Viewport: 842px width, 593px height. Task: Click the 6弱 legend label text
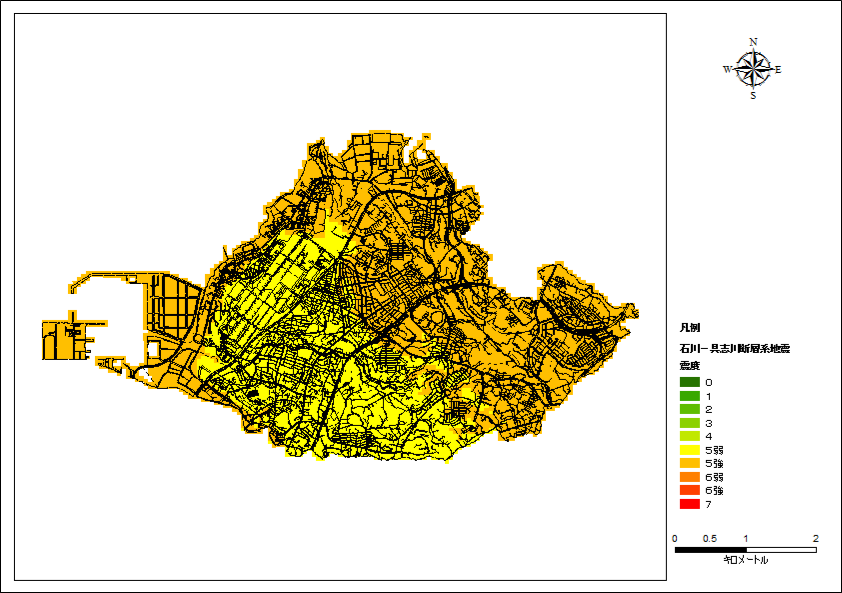pos(714,477)
